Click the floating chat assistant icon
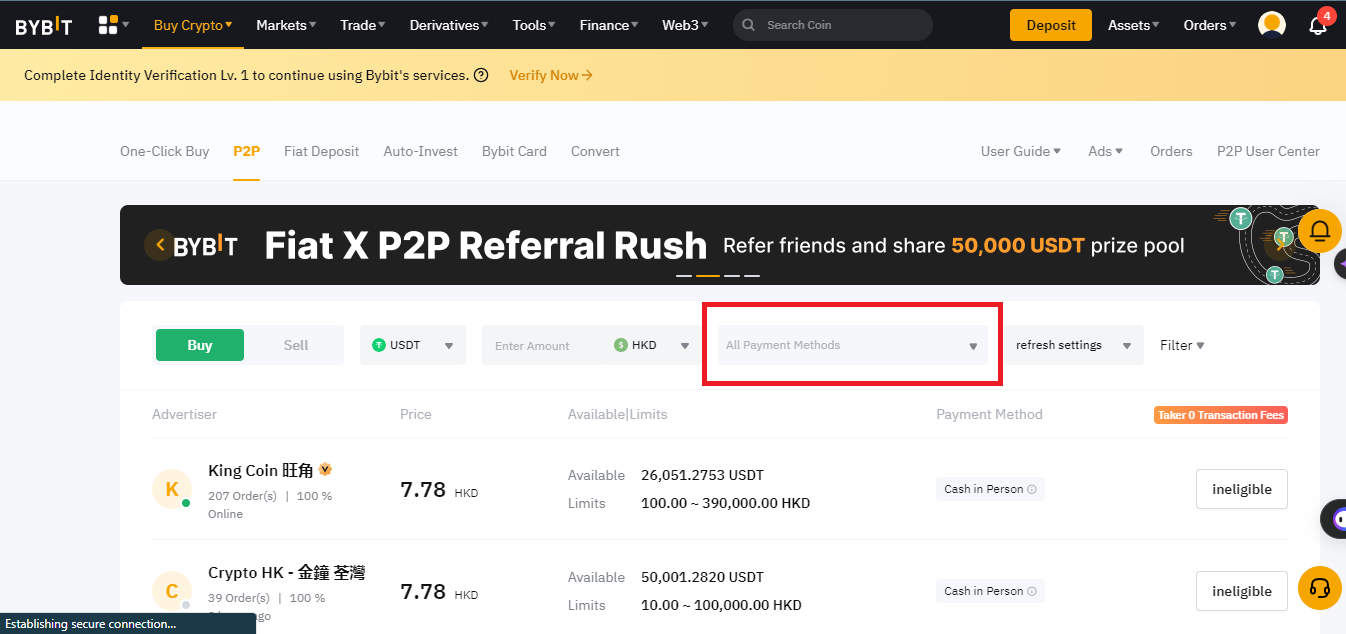The image size is (1346, 634). [x=1335, y=519]
